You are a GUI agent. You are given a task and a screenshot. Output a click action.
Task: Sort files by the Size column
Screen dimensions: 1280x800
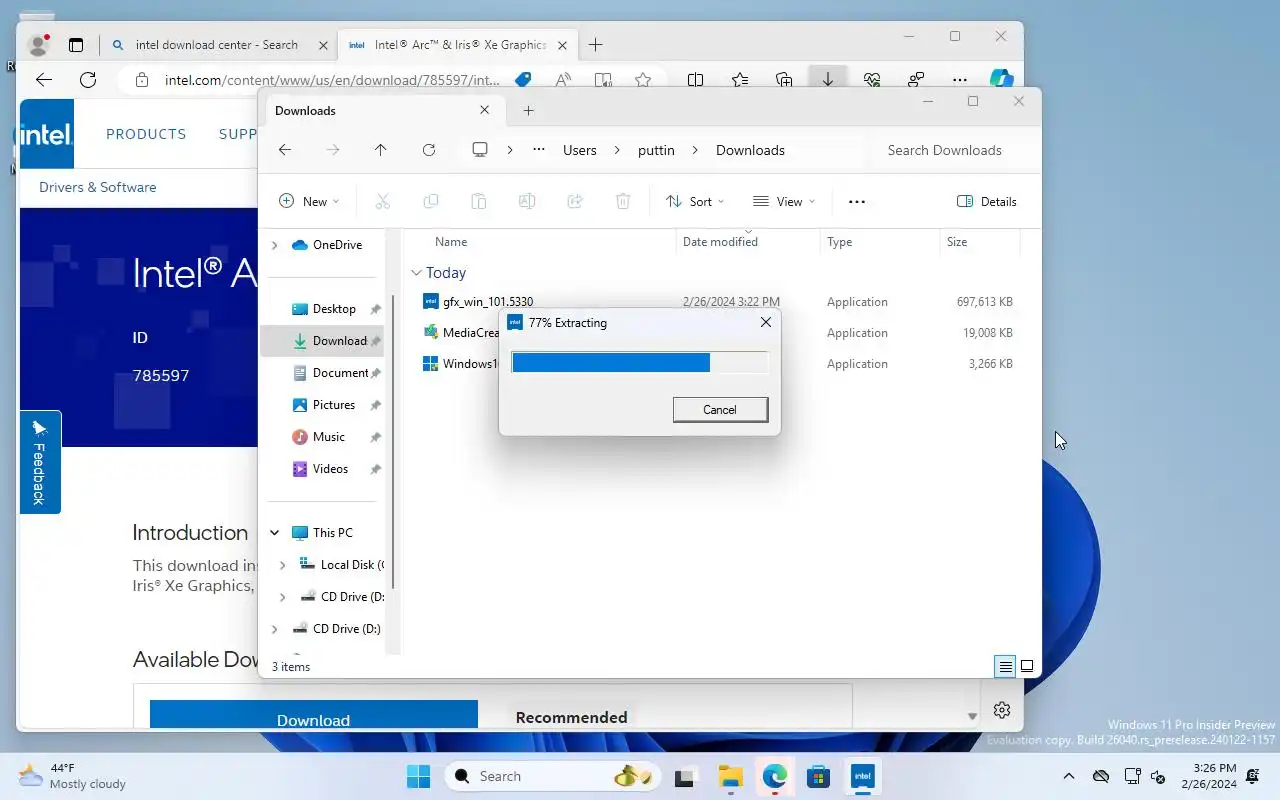click(x=957, y=242)
